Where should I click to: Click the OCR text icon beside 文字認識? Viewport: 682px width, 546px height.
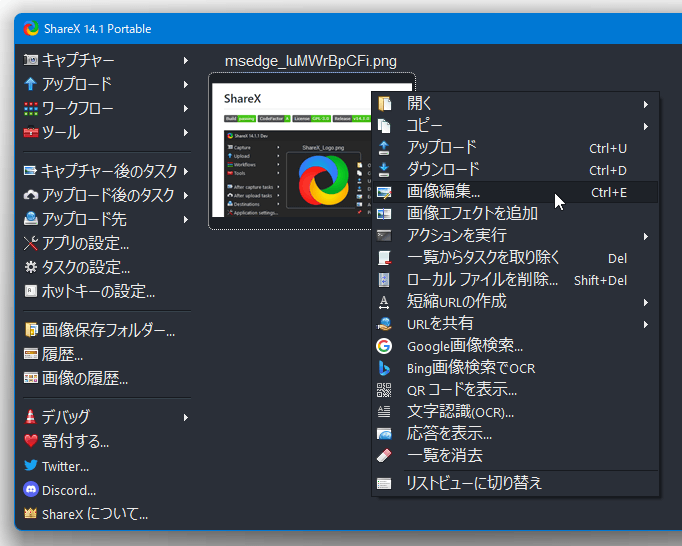click(x=384, y=412)
